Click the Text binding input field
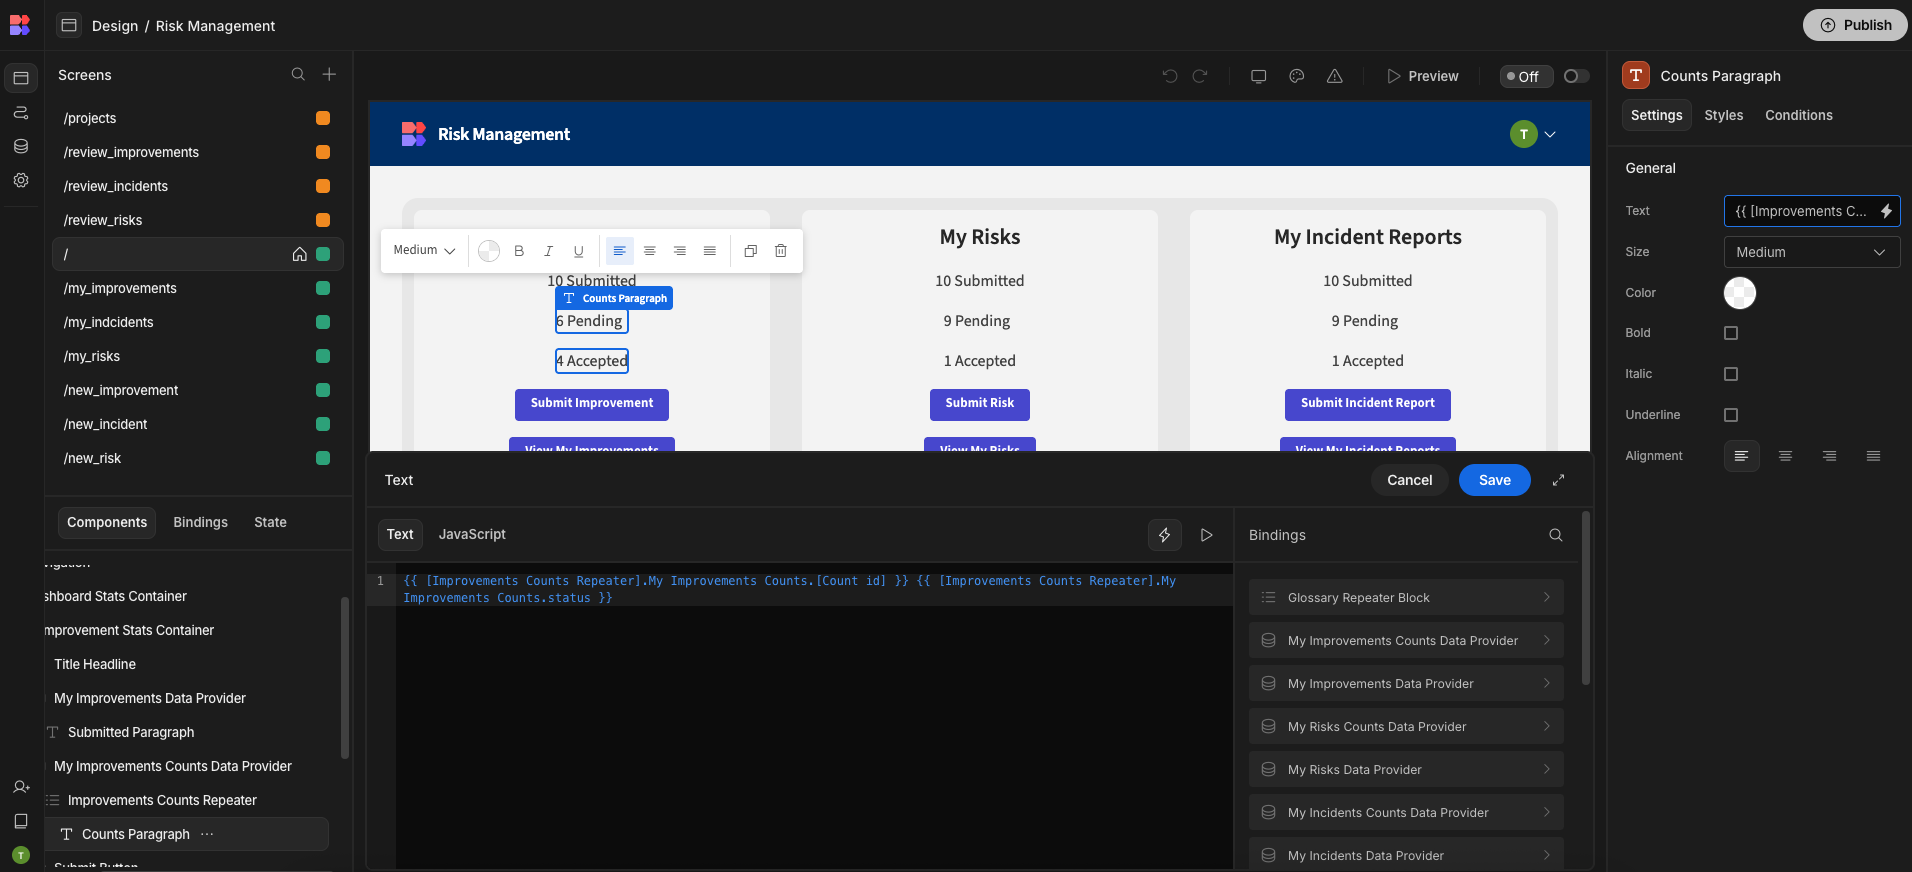The height and width of the screenshot is (872, 1912). click(1811, 211)
